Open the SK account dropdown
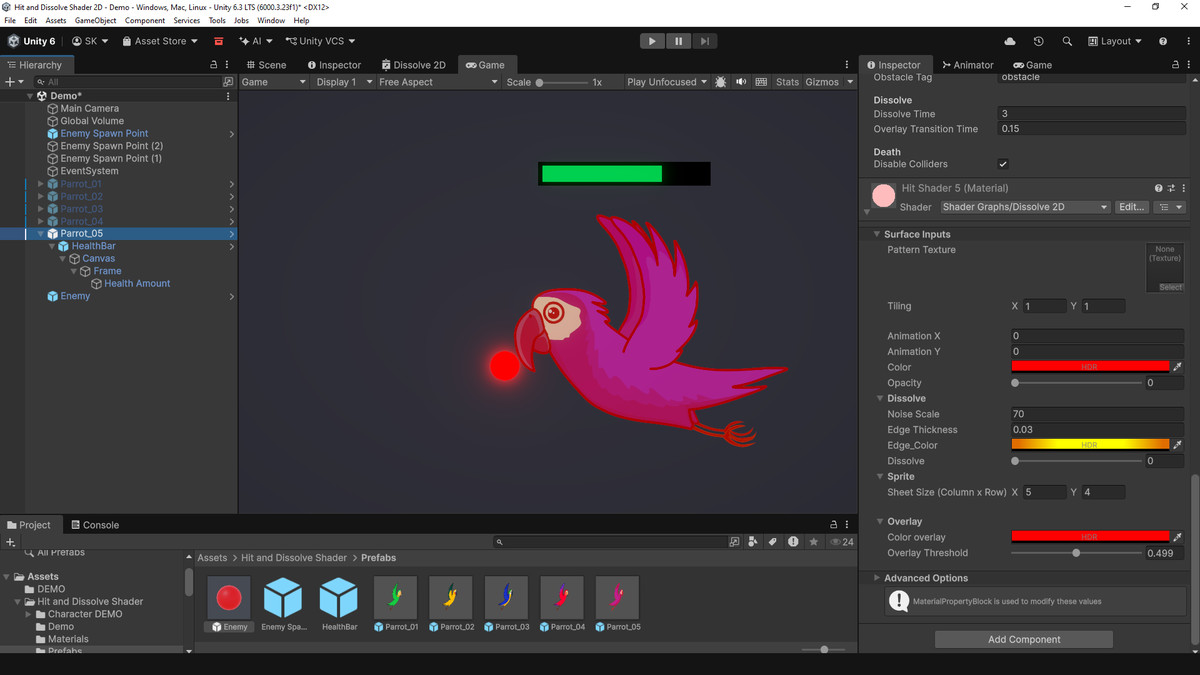The height and width of the screenshot is (675, 1200). click(90, 41)
